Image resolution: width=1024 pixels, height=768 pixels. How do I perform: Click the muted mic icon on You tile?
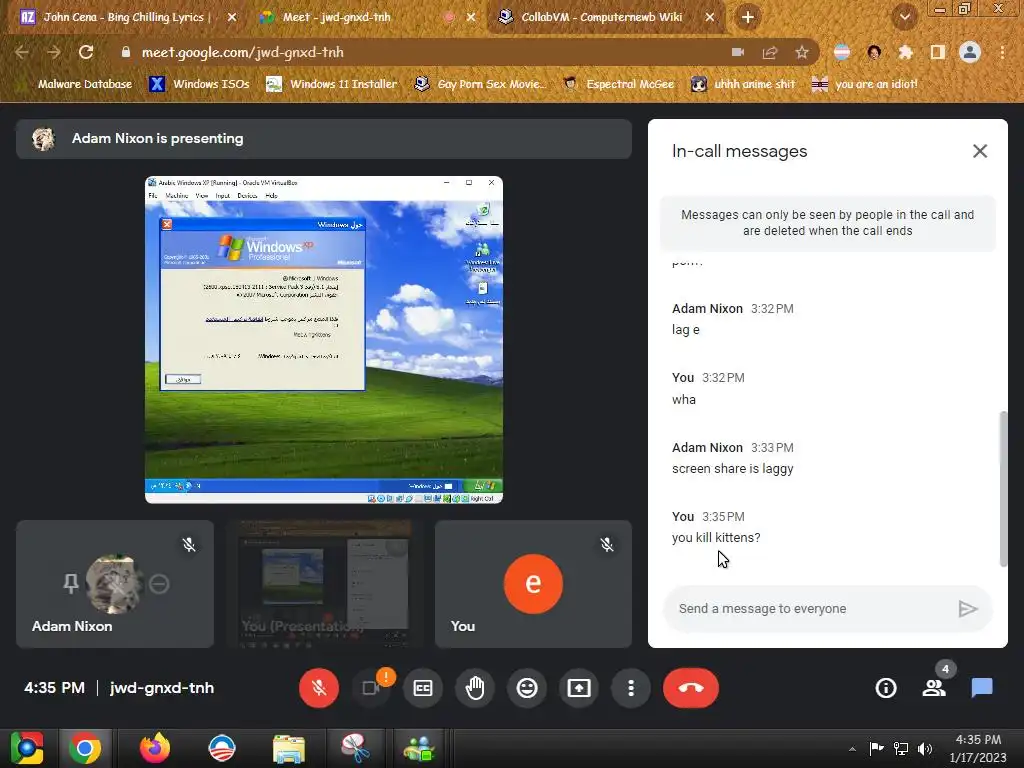click(607, 545)
